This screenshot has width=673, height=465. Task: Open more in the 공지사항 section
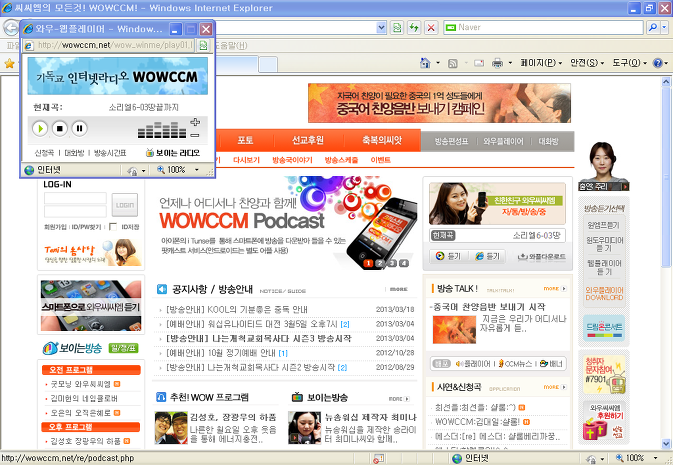[x=399, y=289]
